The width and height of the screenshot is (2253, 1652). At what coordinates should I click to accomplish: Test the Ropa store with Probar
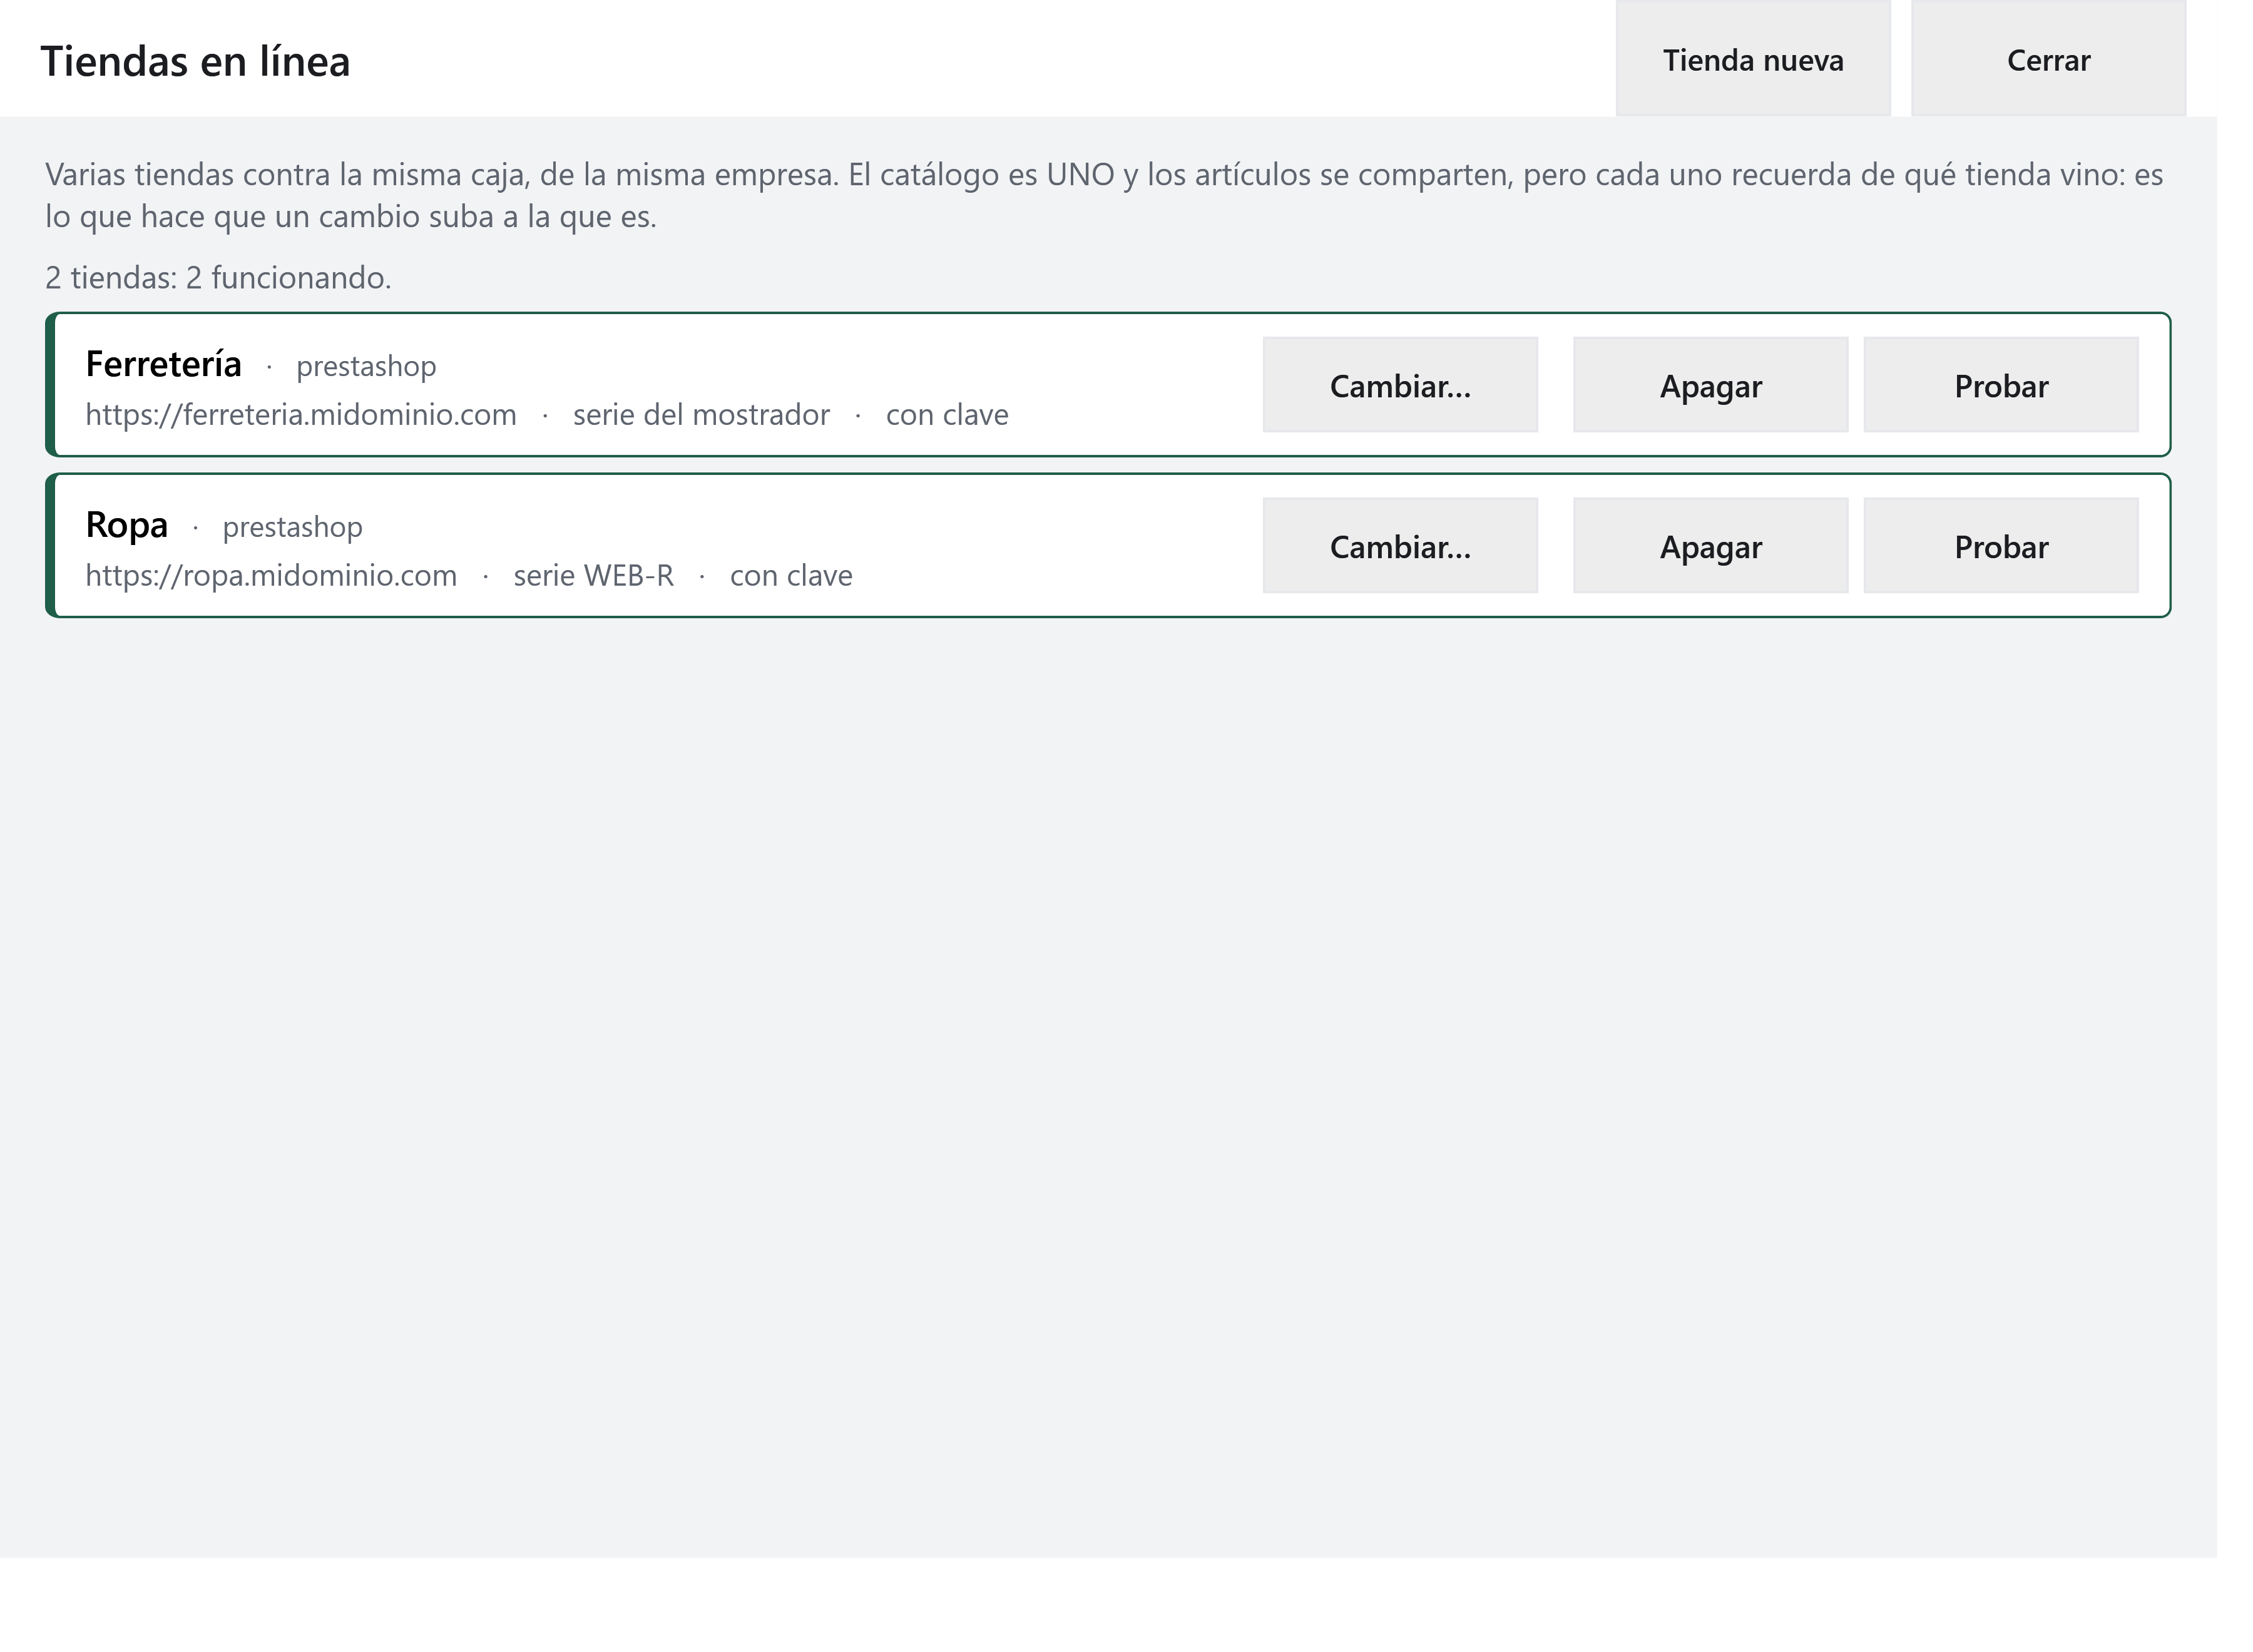[2001, 546]
